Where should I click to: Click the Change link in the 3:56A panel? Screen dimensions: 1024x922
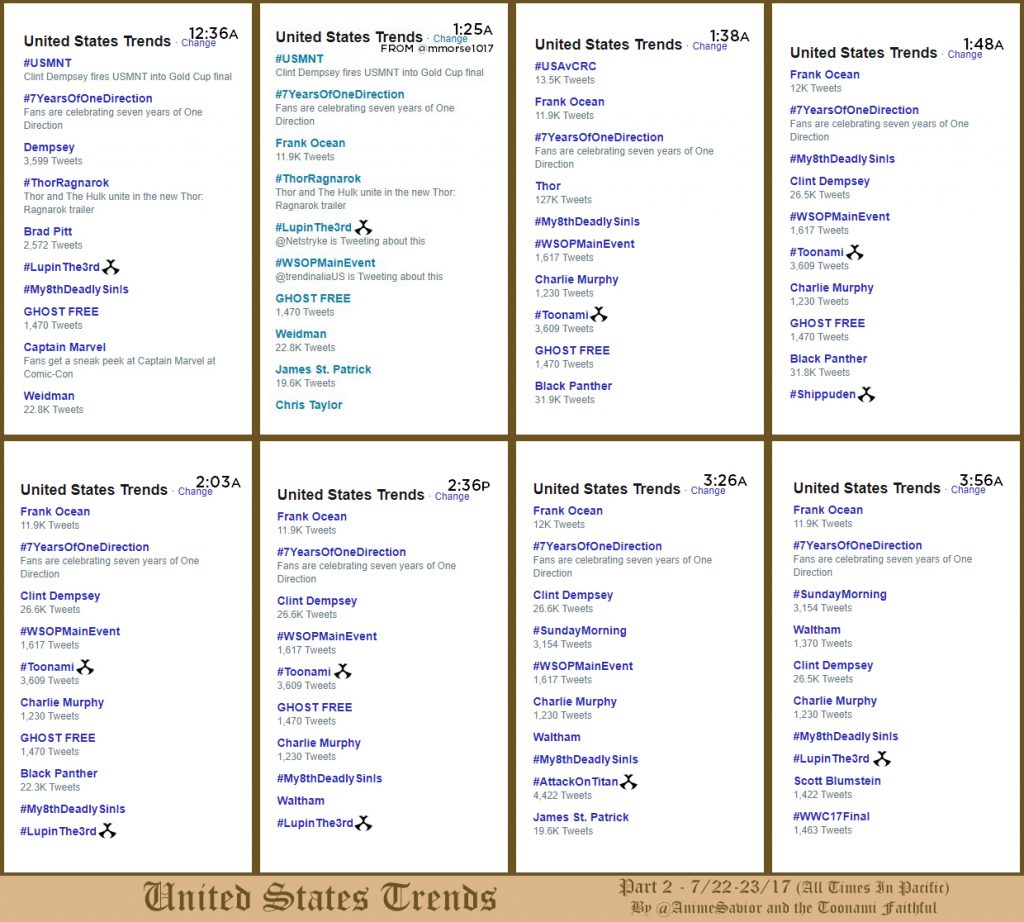(x=968, y=490)
